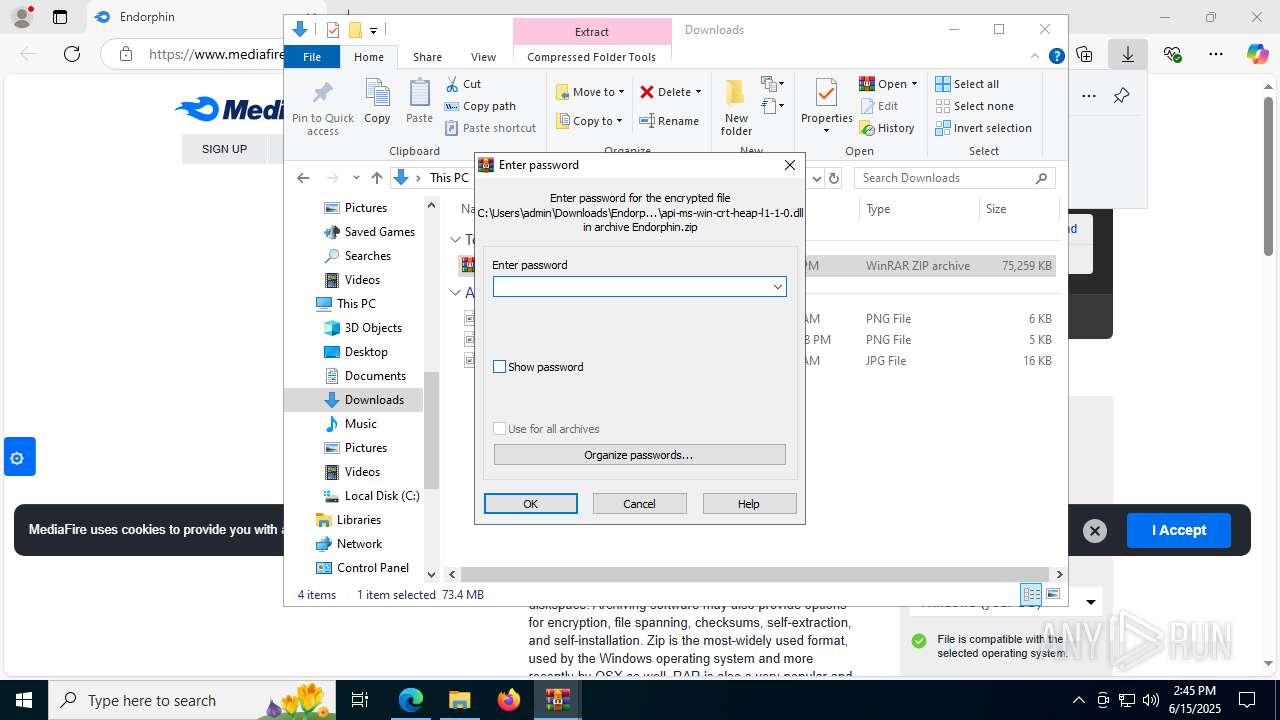Click Organize passwords button

639,455
